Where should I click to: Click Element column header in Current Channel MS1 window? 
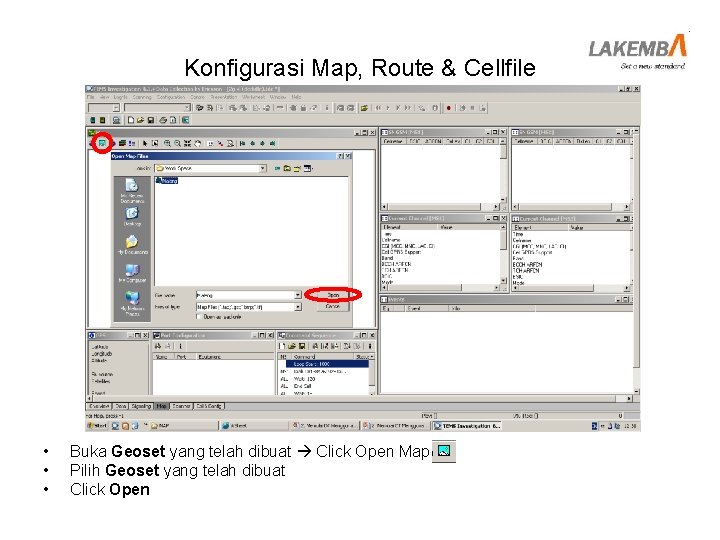pyautogui.click(x=409, y=227)
